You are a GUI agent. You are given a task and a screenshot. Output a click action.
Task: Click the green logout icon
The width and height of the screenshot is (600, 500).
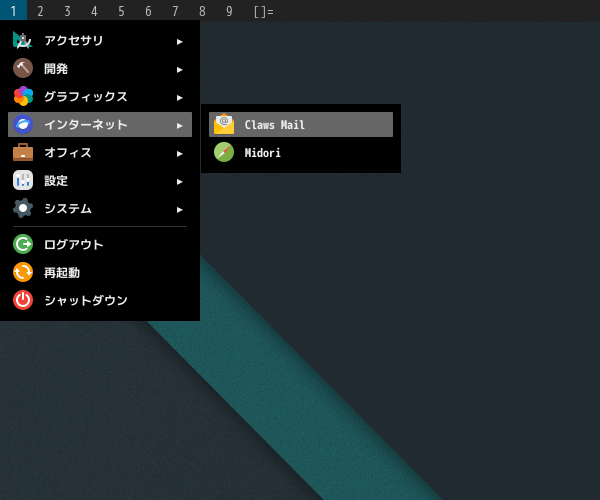(23, 244)
